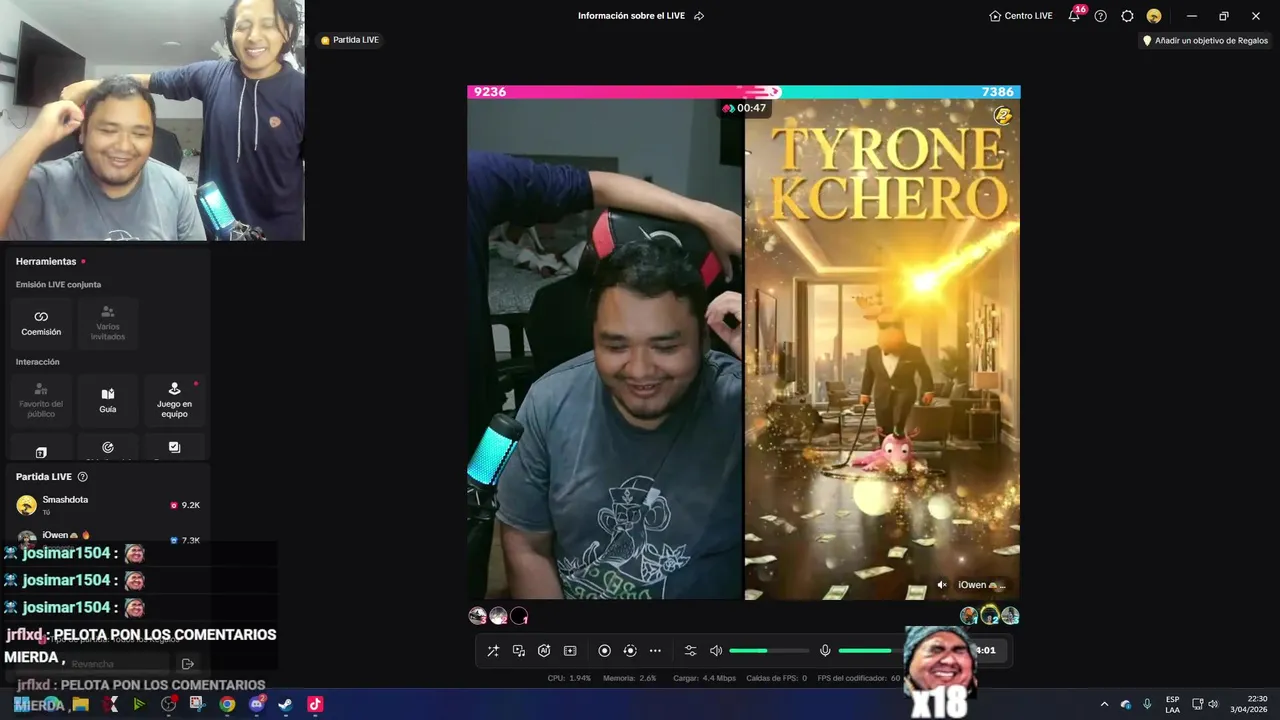Adjust the speaker volume slider
The width and height of the screenshot is (1280, 720).
click(769, 651)
